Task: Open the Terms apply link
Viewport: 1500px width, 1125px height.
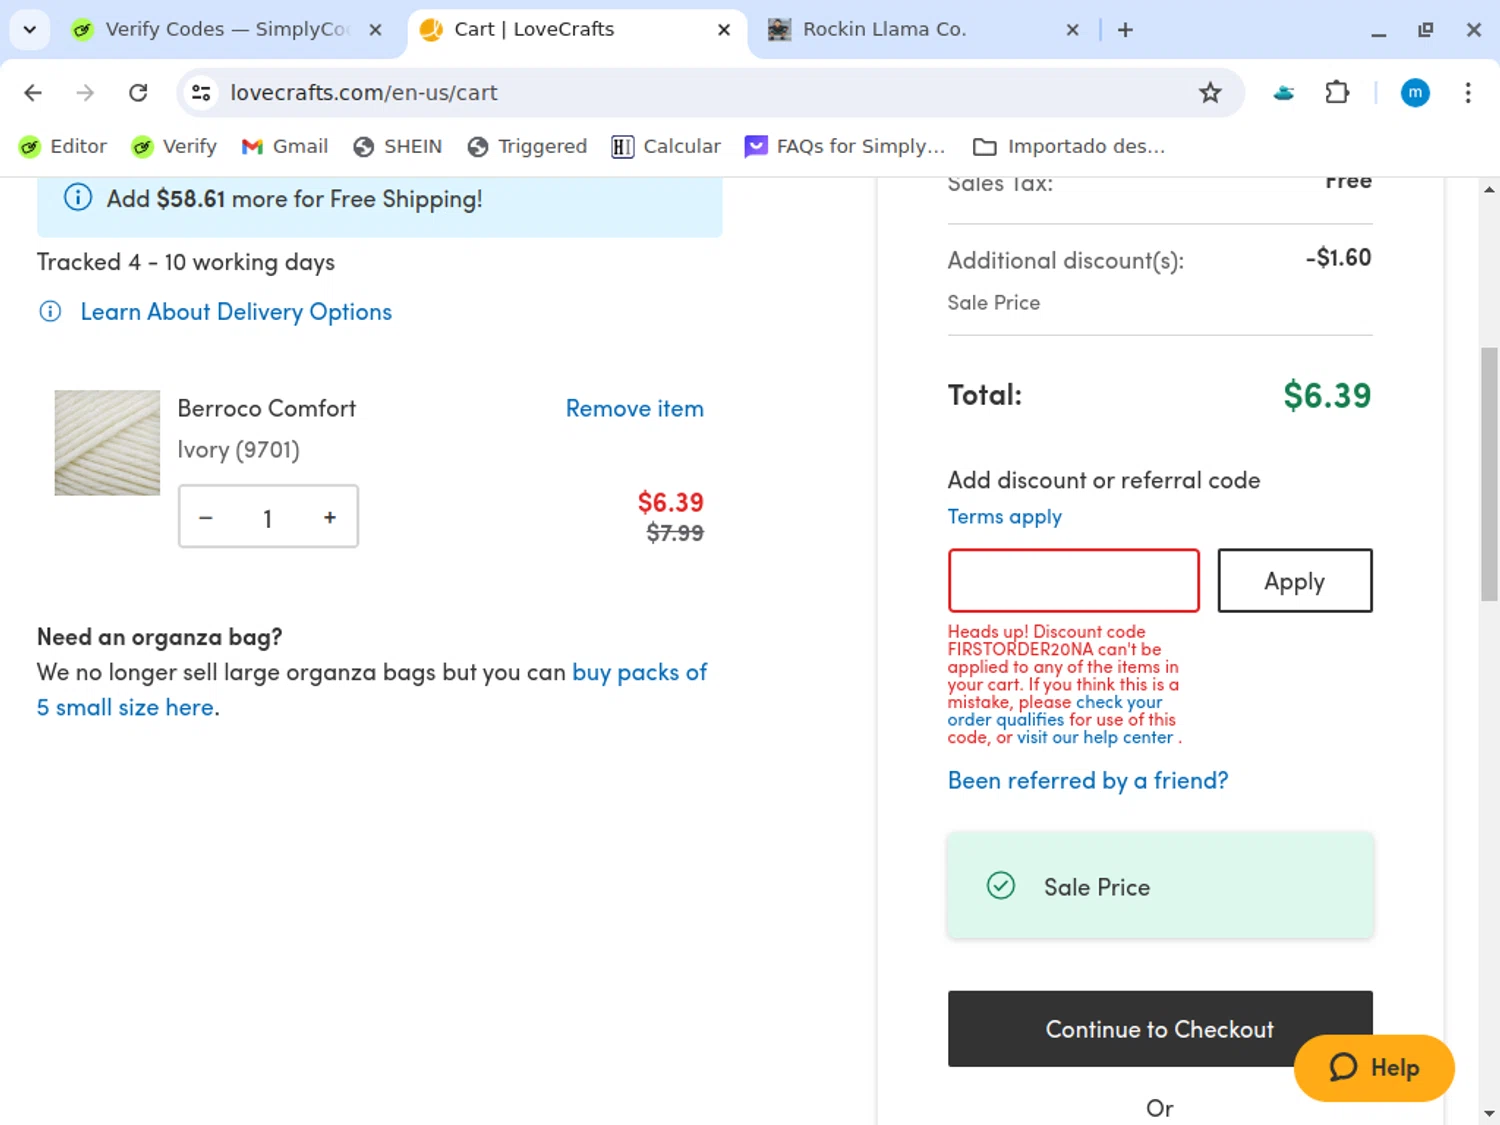Action: (x=1004, y=517)
